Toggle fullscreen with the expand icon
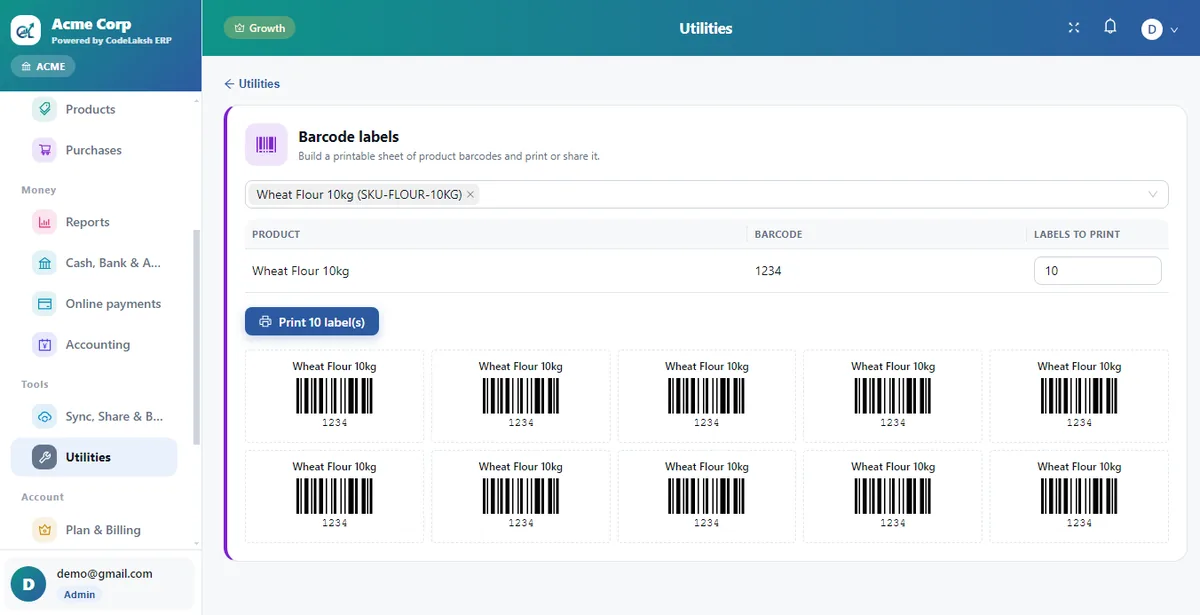Image resolution: width=1200 pixels, height=615 pixels. coord(1074,28)
